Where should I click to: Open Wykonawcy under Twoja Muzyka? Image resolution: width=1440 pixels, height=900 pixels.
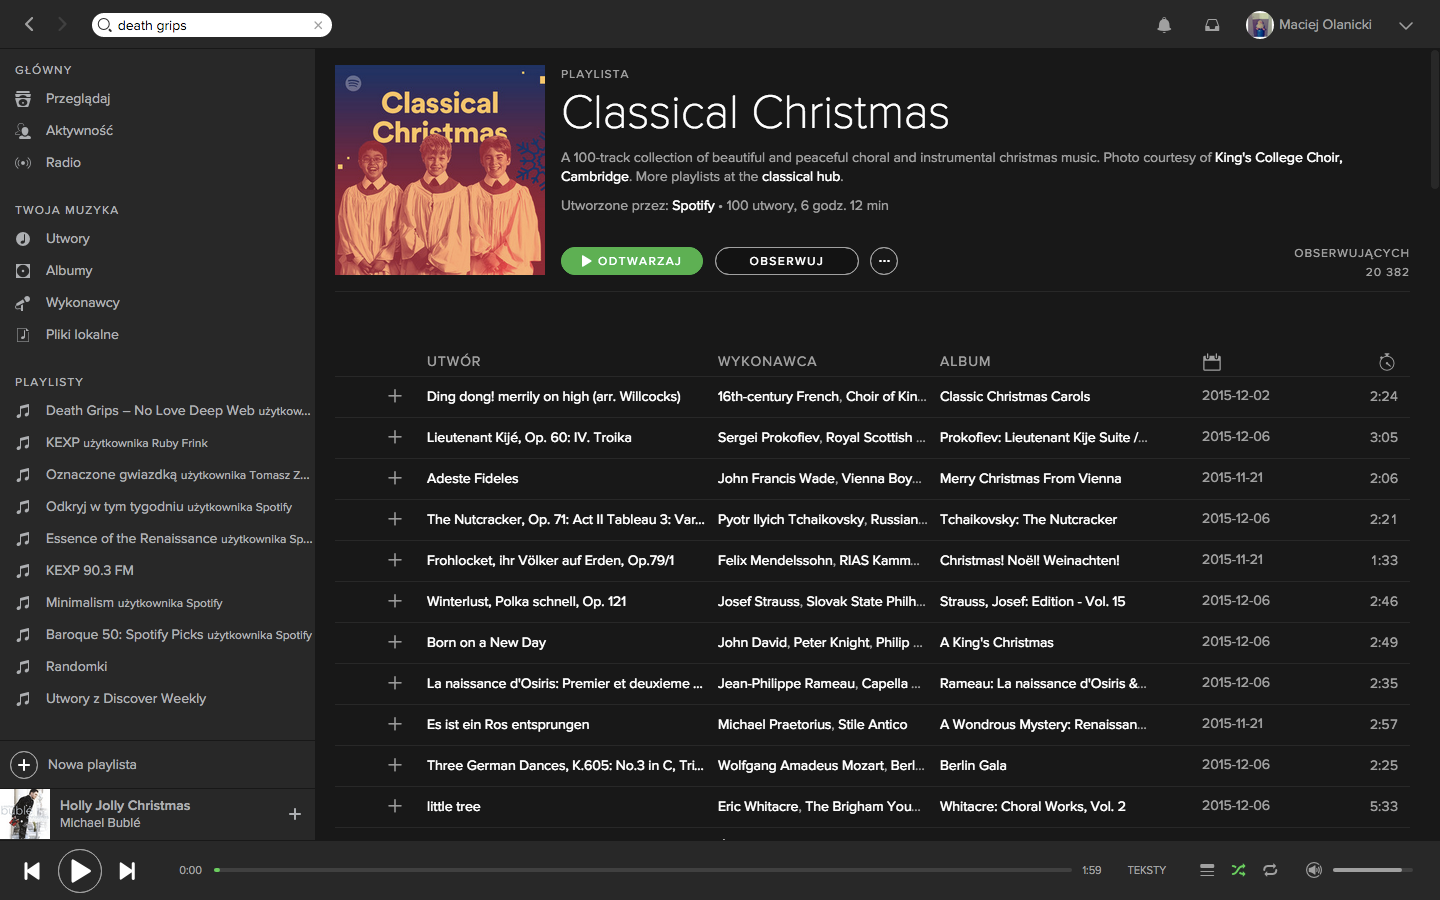[x=83, y=302]
